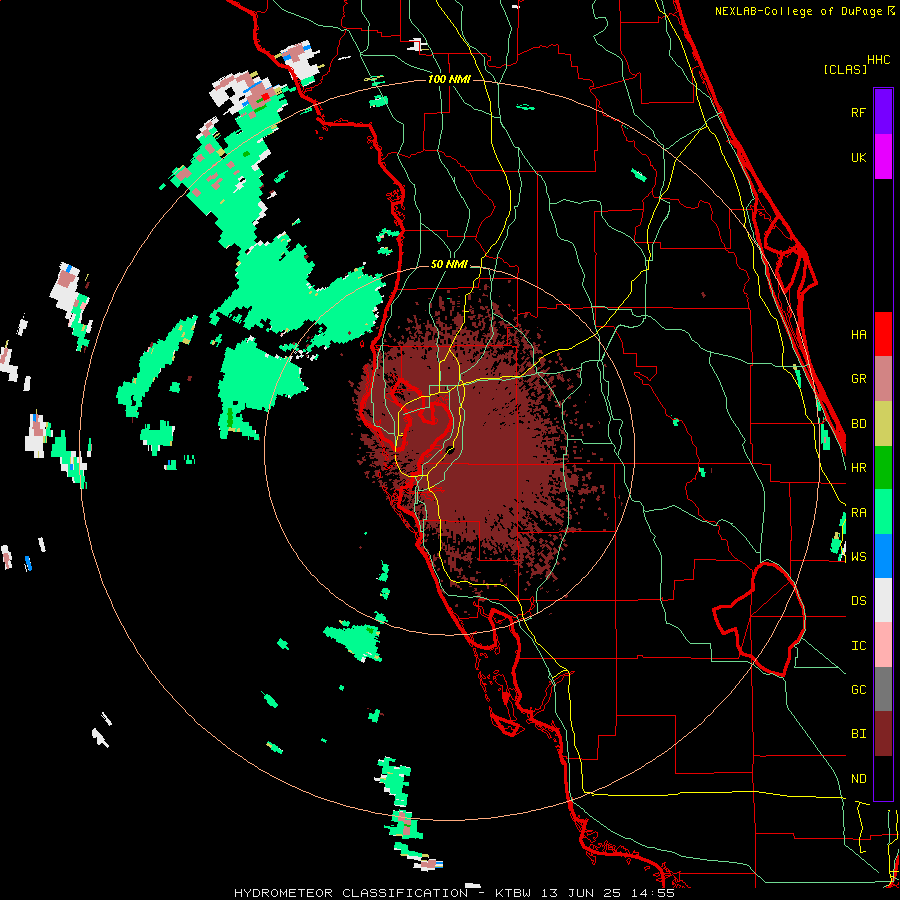Click the IC light pink legend swatch
The width and height of the screenshot is (900, 900).
(883, 645)
